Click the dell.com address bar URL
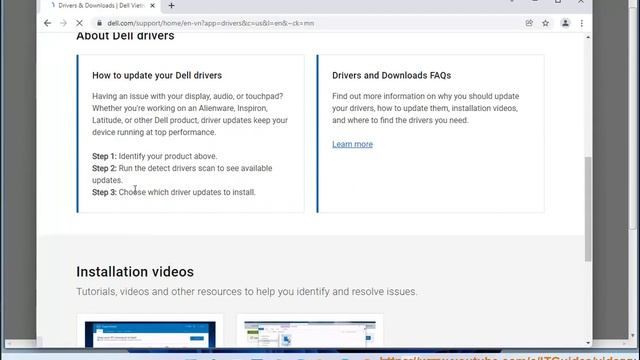 pos(211,23)
